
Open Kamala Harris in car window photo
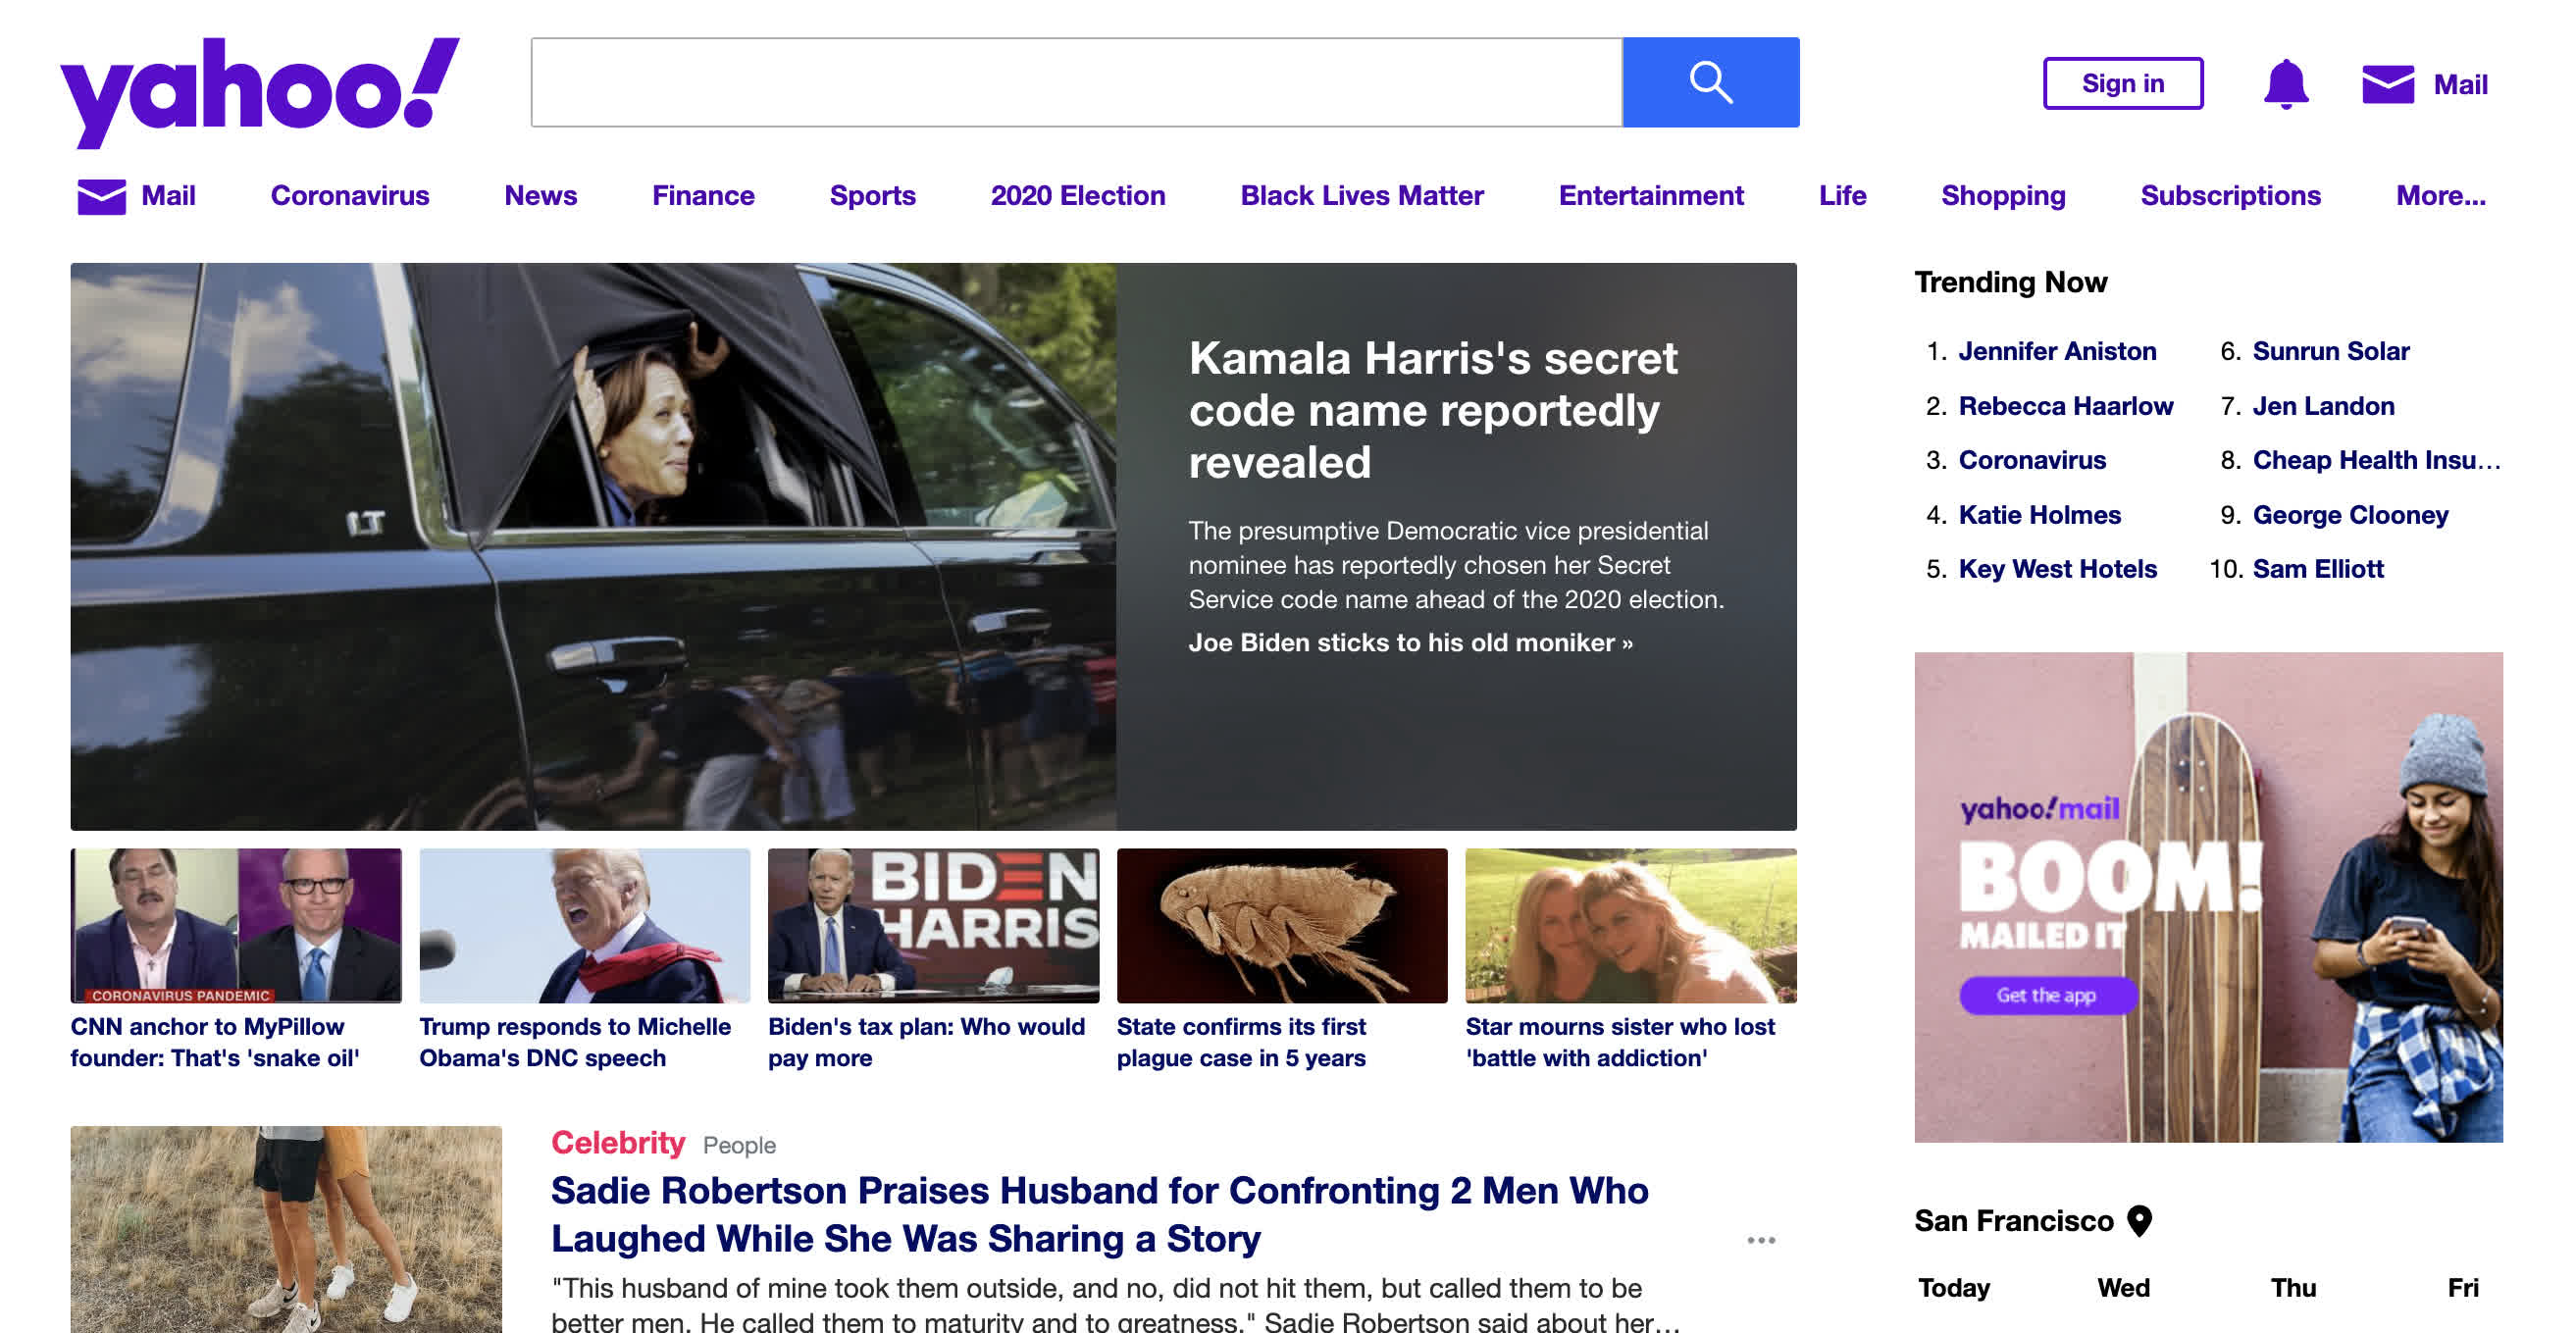(593, 546)
